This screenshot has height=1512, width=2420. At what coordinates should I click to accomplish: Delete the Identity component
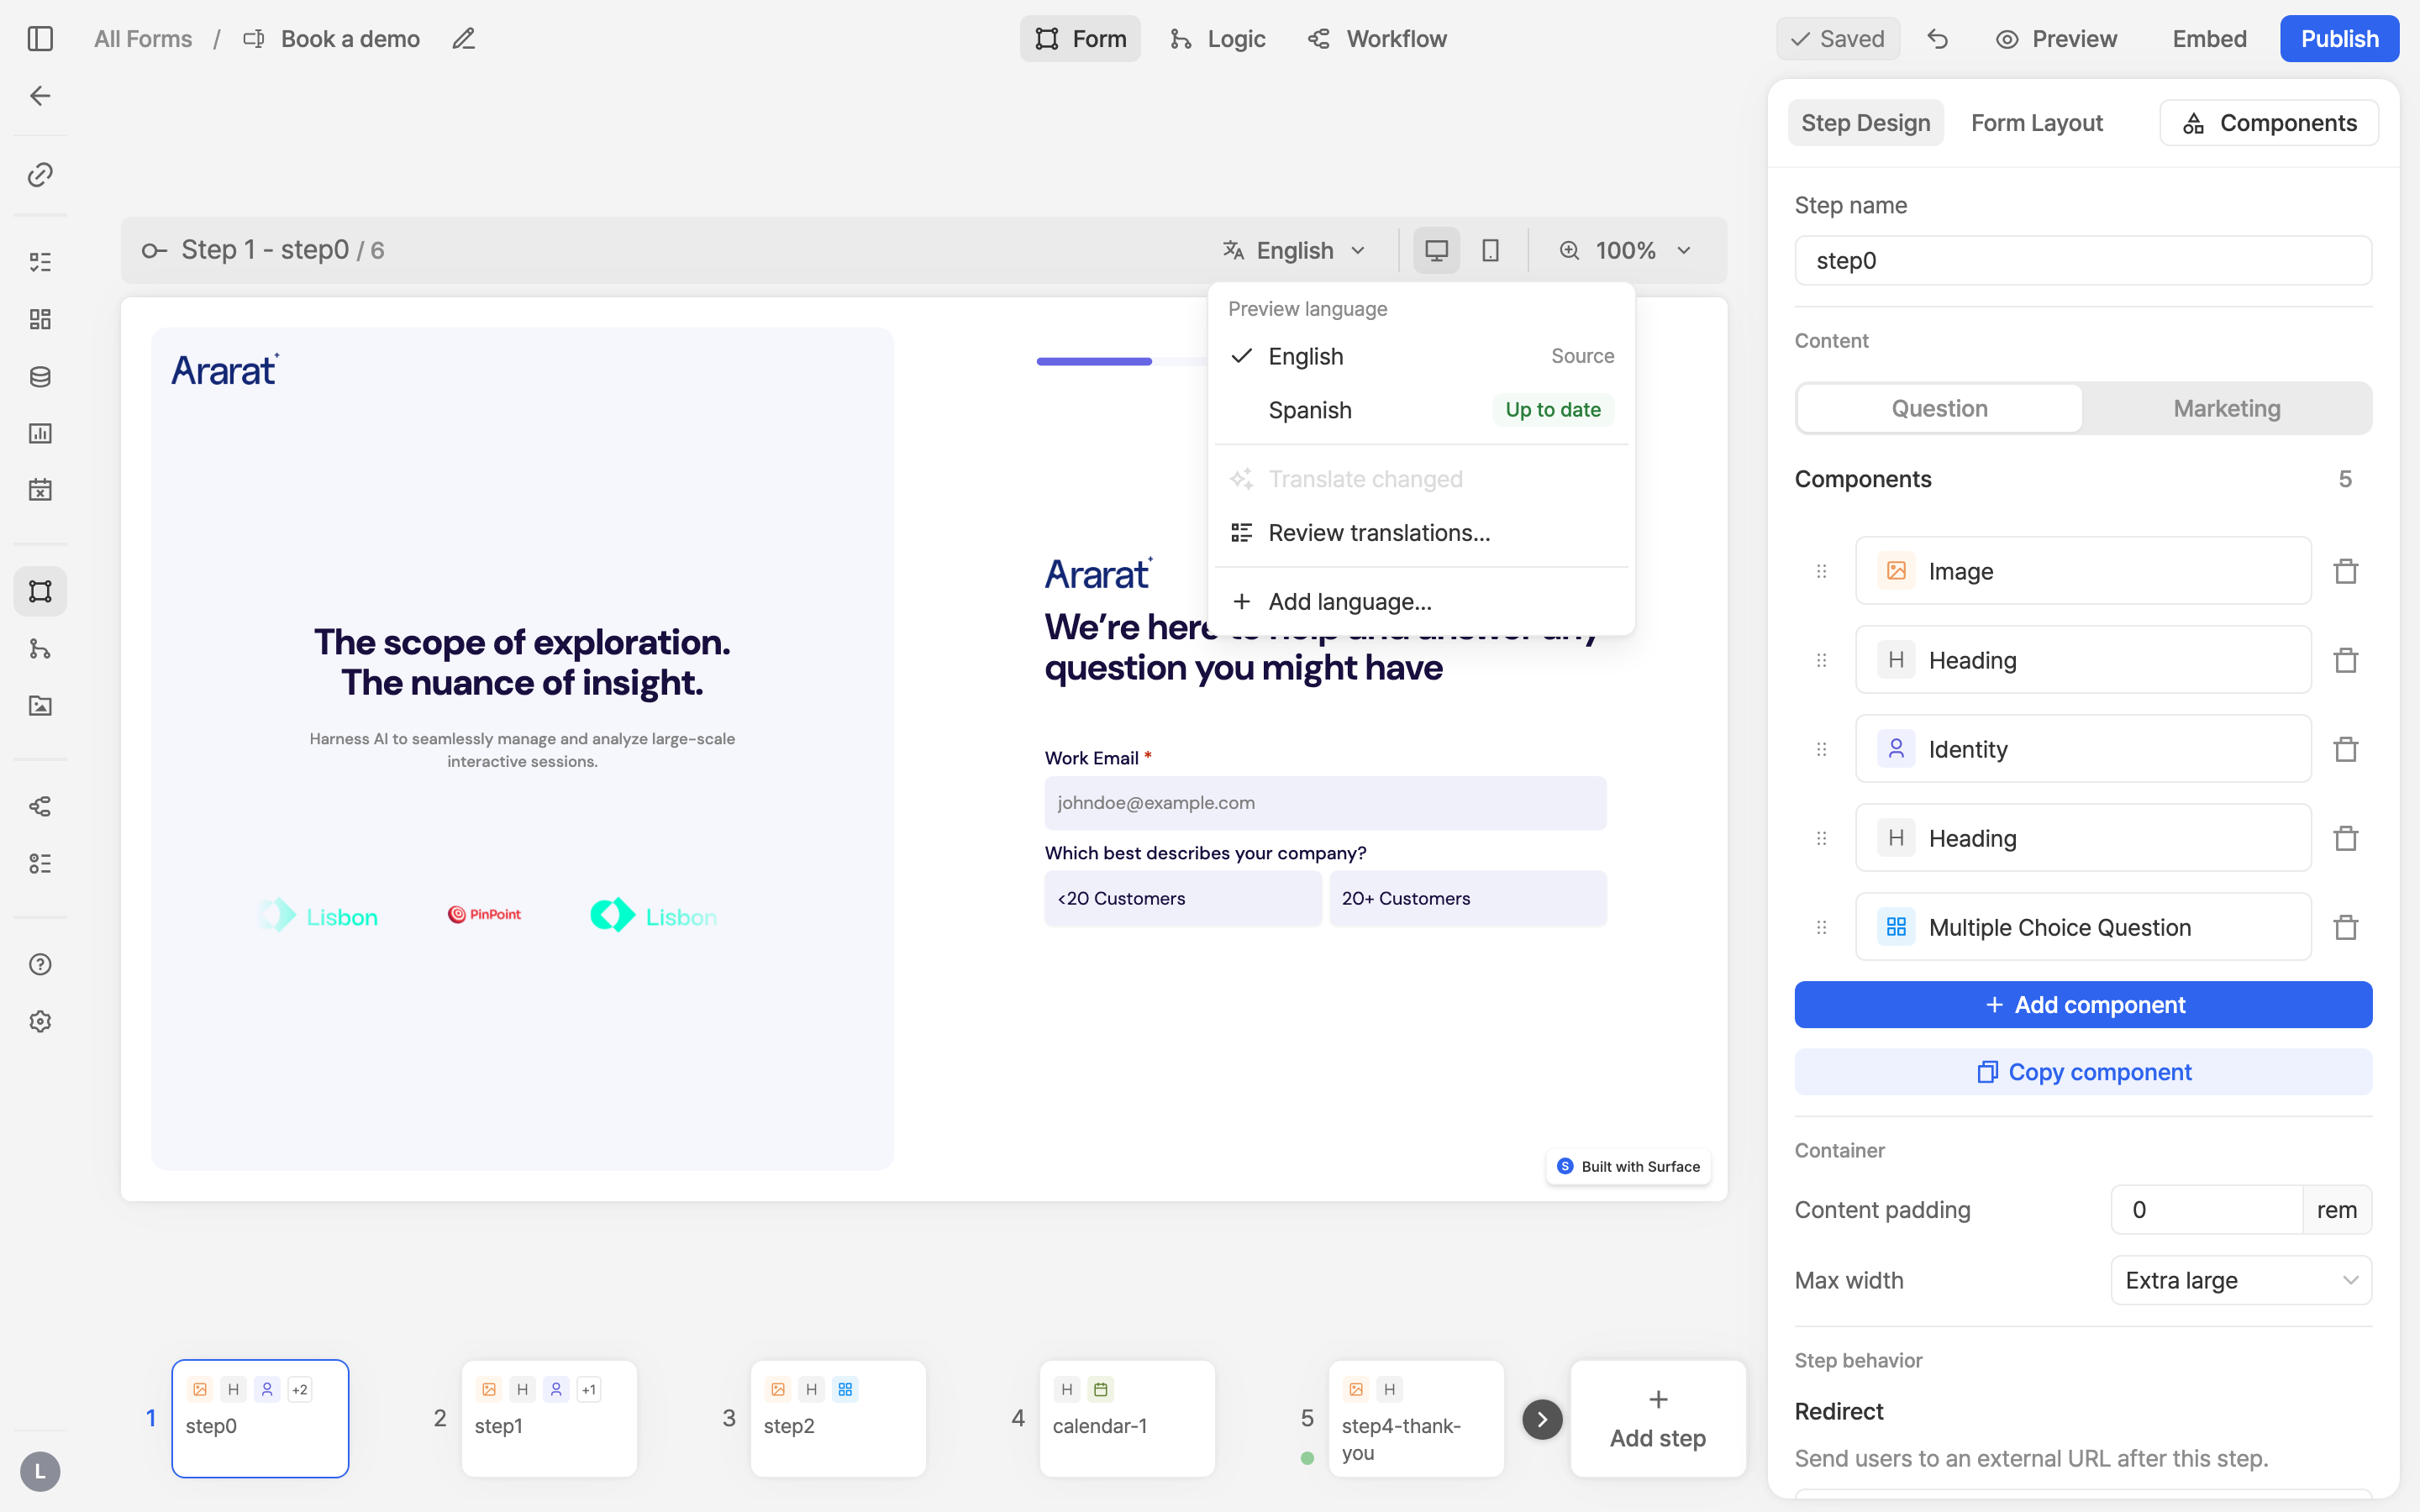[2346, 749]
